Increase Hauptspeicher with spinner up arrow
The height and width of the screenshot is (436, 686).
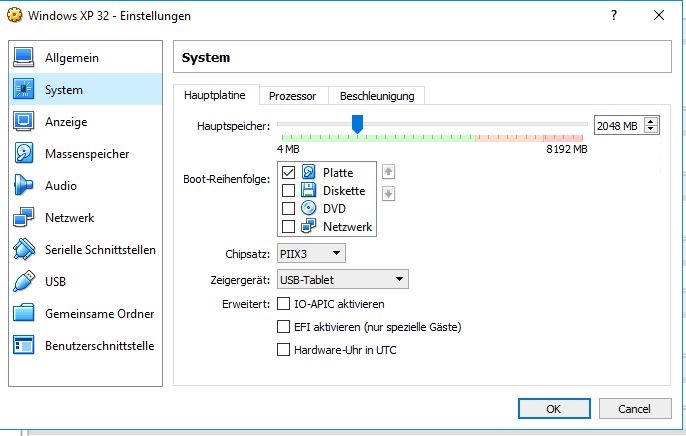click(651, 122)
